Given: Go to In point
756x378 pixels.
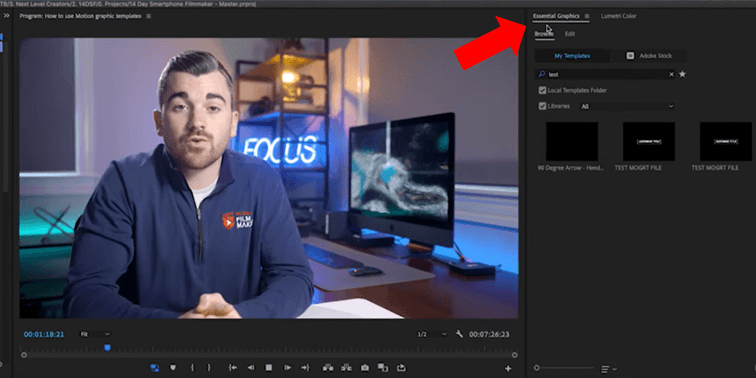Looking at the screenshot, I should pyautogui.click(x=233, y=368).
